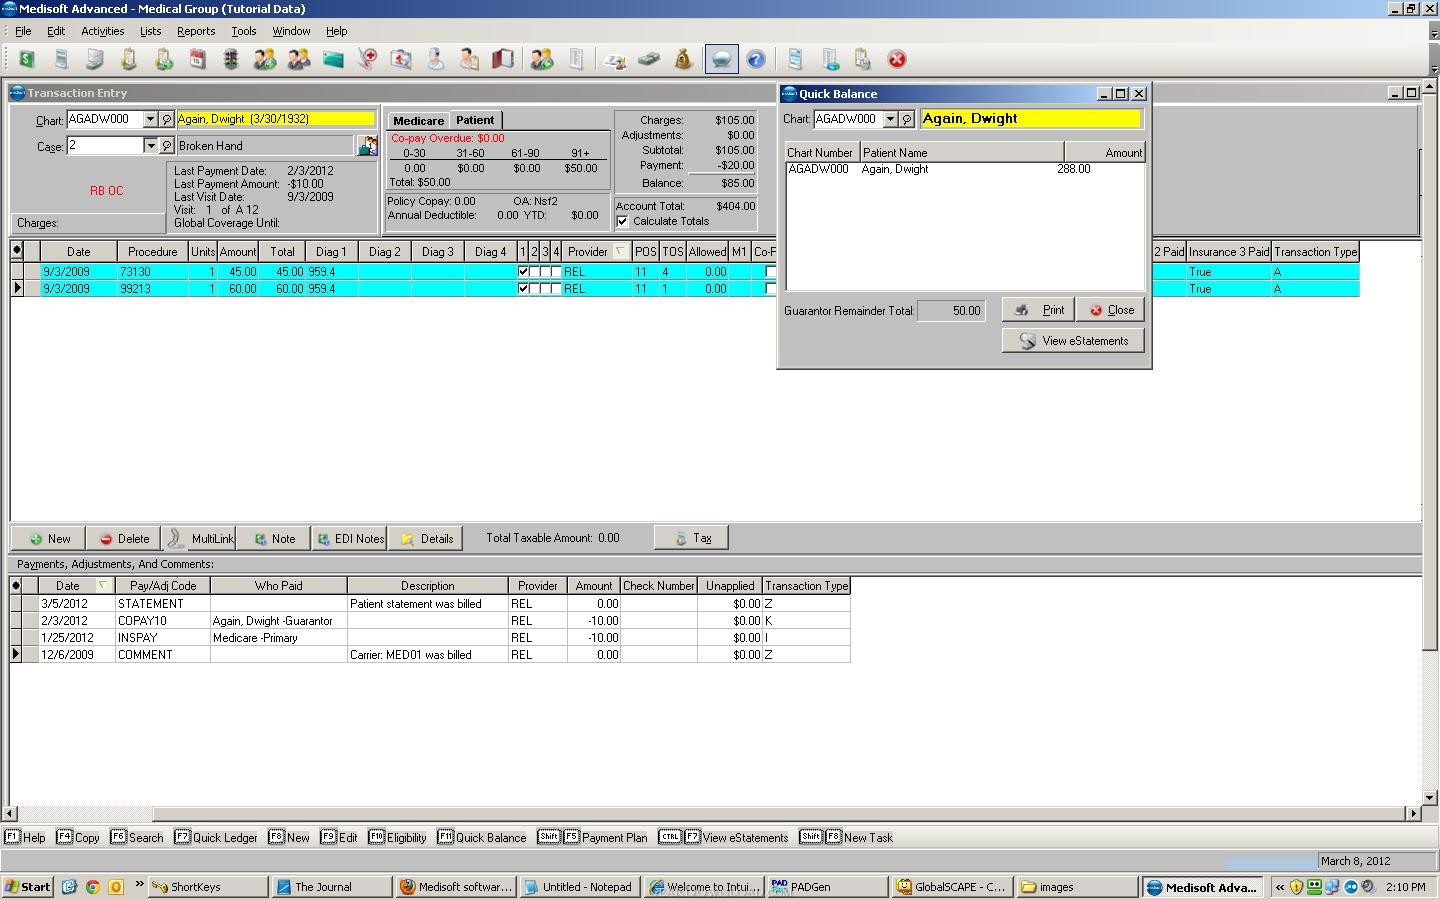Open the Lists menu
This screenshot has height=900, width=1440.
click(x=150, y=31)
